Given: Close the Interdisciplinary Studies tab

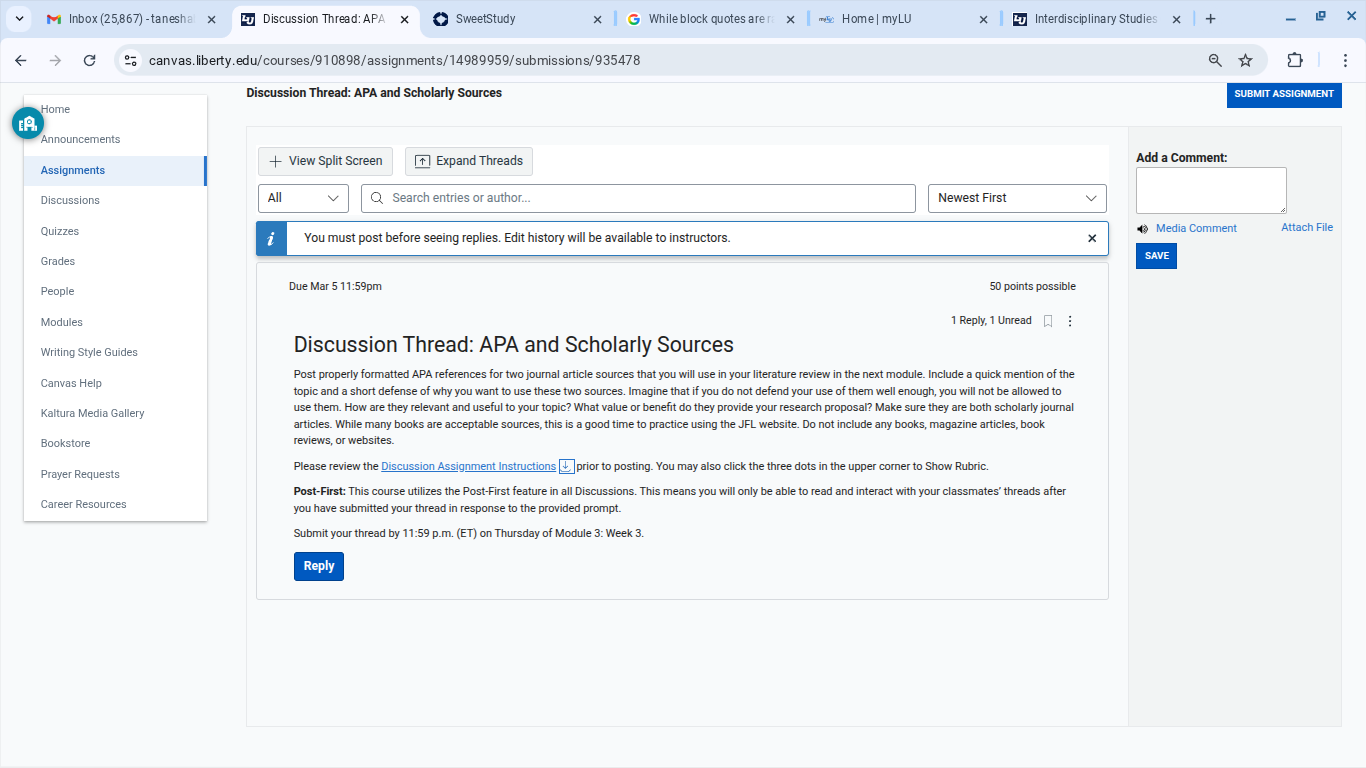Looking at the screenshot, I should pyautogui.click(x=1176, y=19).
